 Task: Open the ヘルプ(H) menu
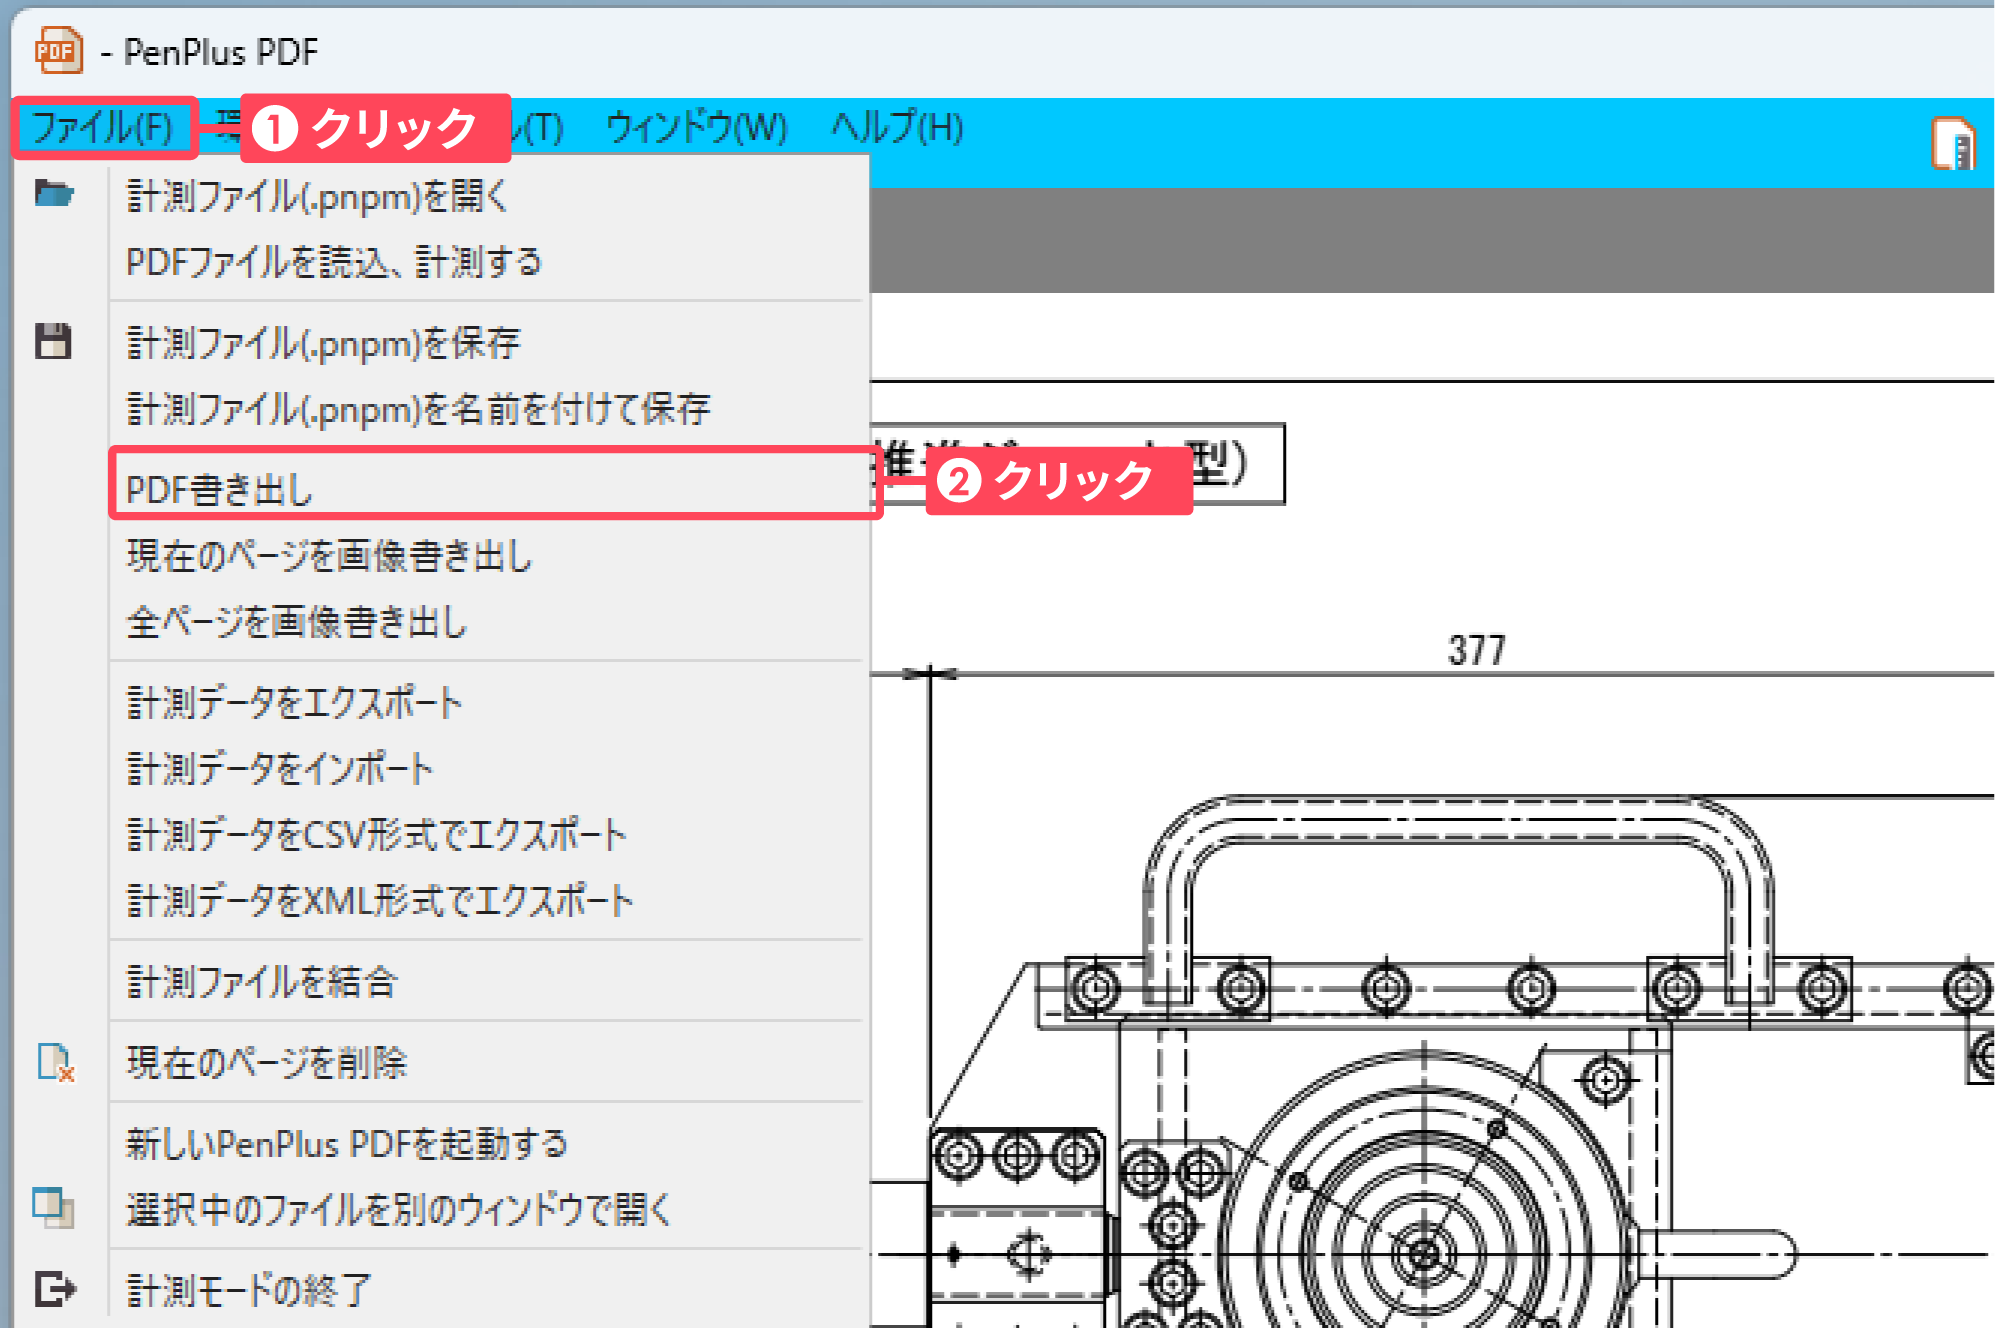897,128
